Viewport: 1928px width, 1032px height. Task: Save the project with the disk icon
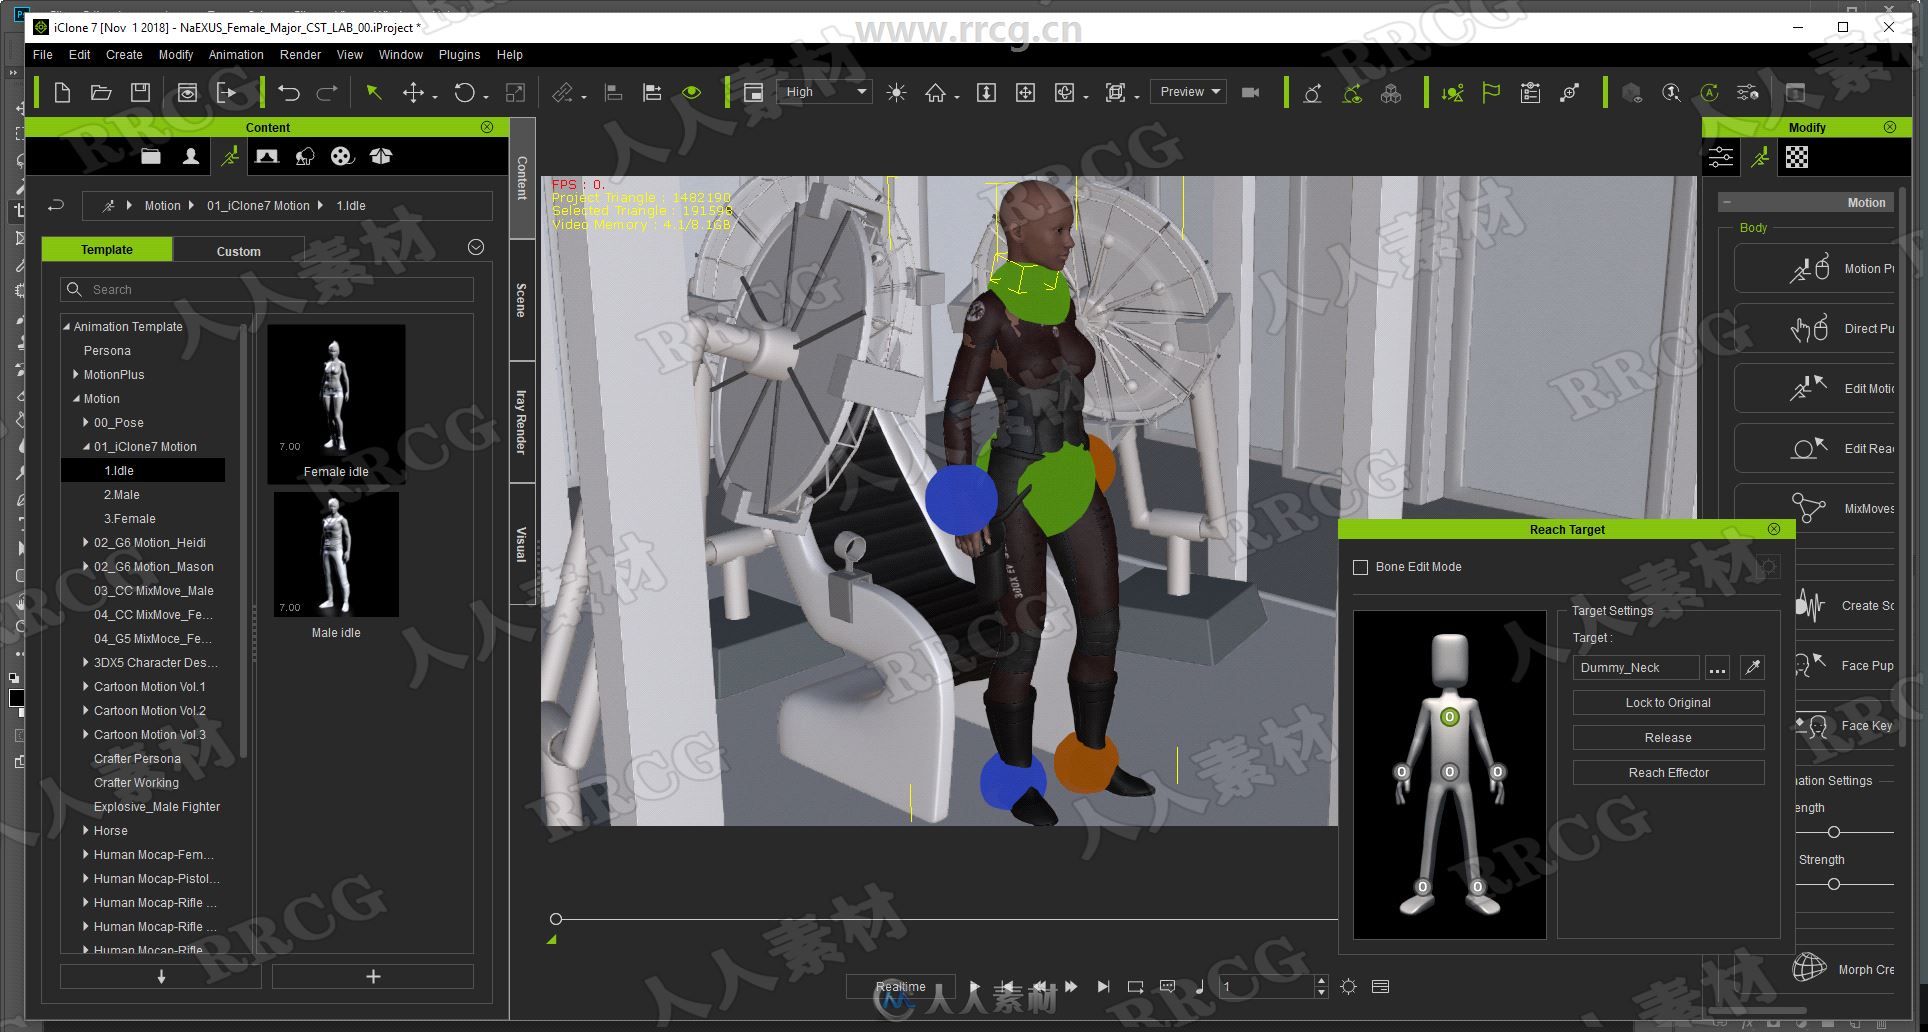coord(140,92)
